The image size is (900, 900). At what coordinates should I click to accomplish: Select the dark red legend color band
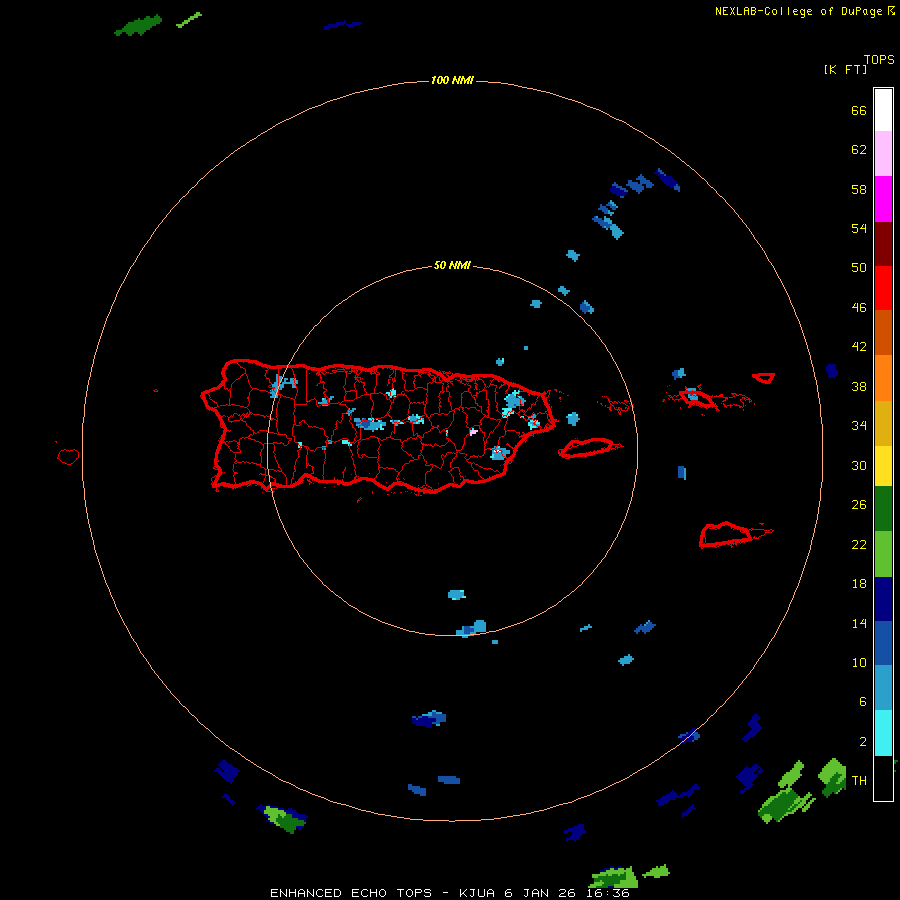point(883,244)
